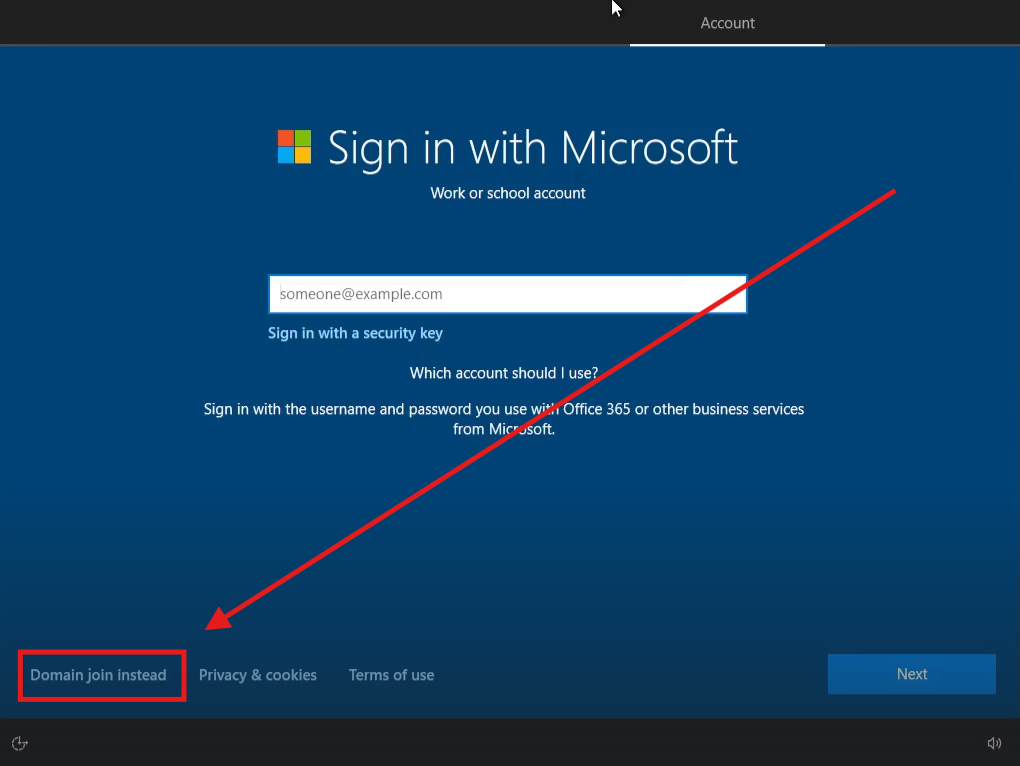Click the 'Work or school account' subtitle
Viewport: 1020px width, 766px height.
pyautogui.click(x=507, y=193)
